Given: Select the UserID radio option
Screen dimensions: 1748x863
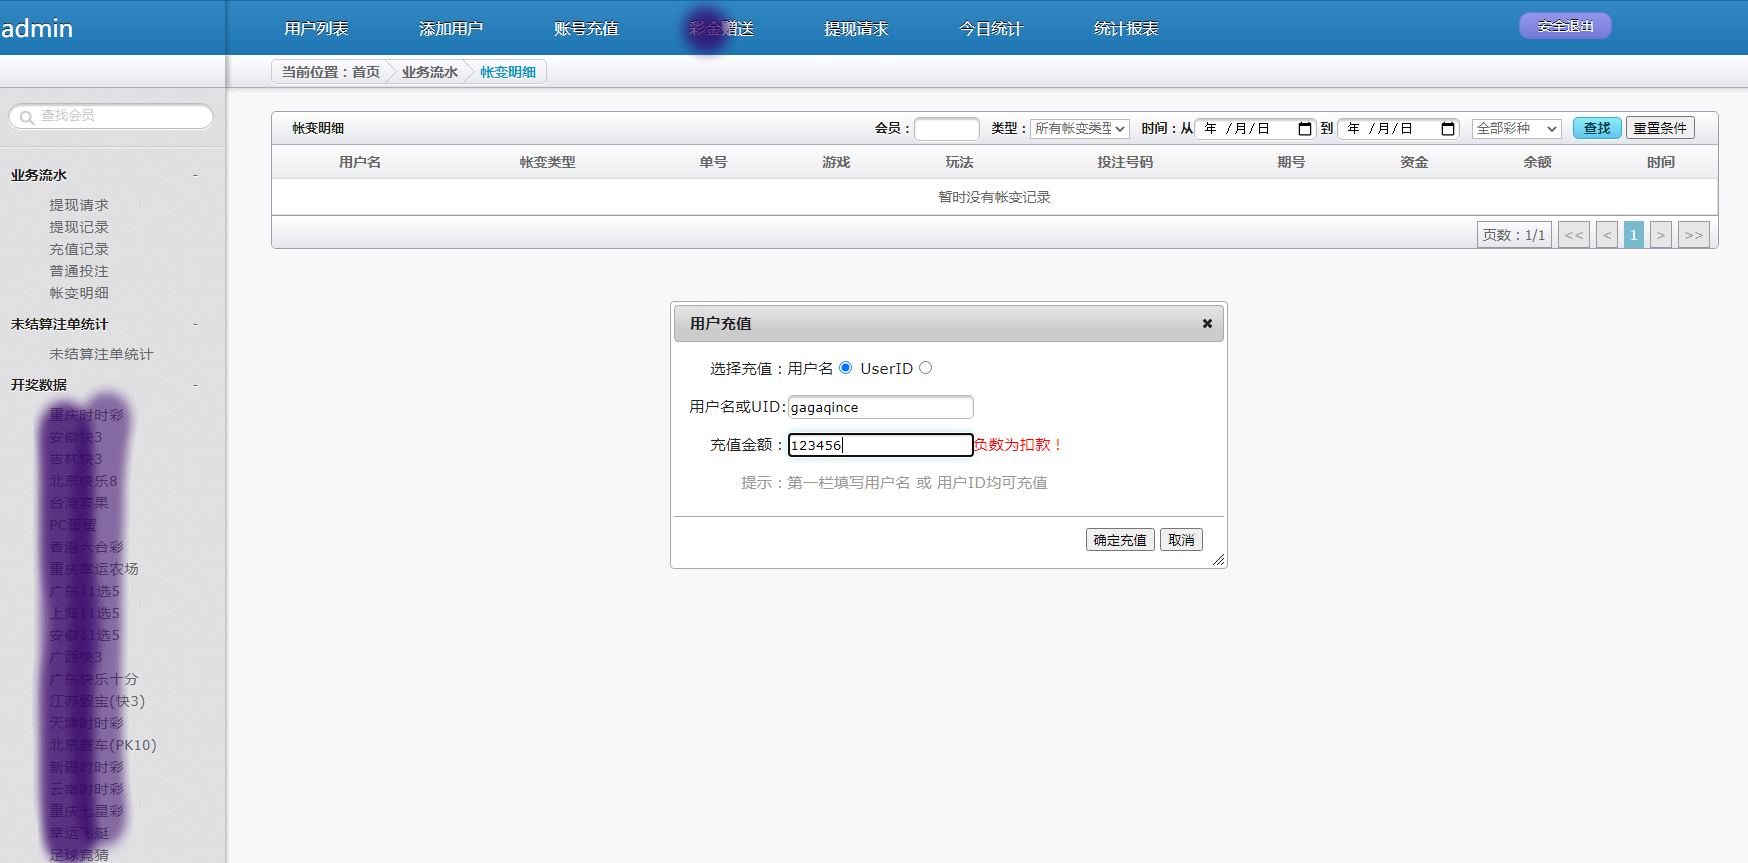Looking at the screenshot, I should pos(926,368).
